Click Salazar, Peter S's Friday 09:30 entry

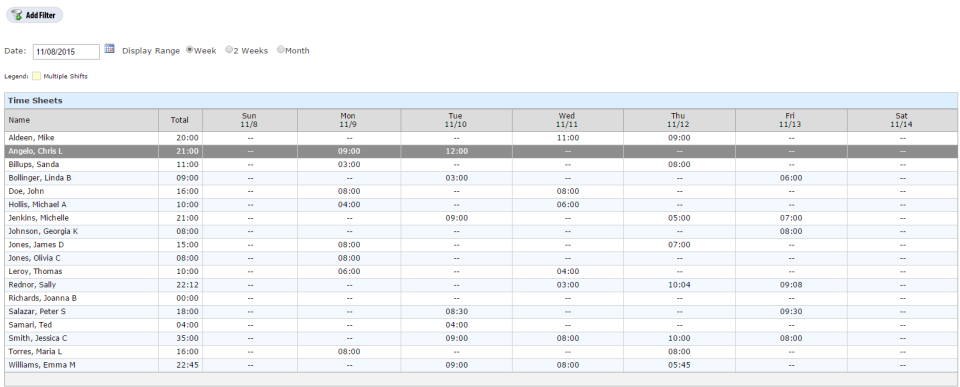coord(791,312)
